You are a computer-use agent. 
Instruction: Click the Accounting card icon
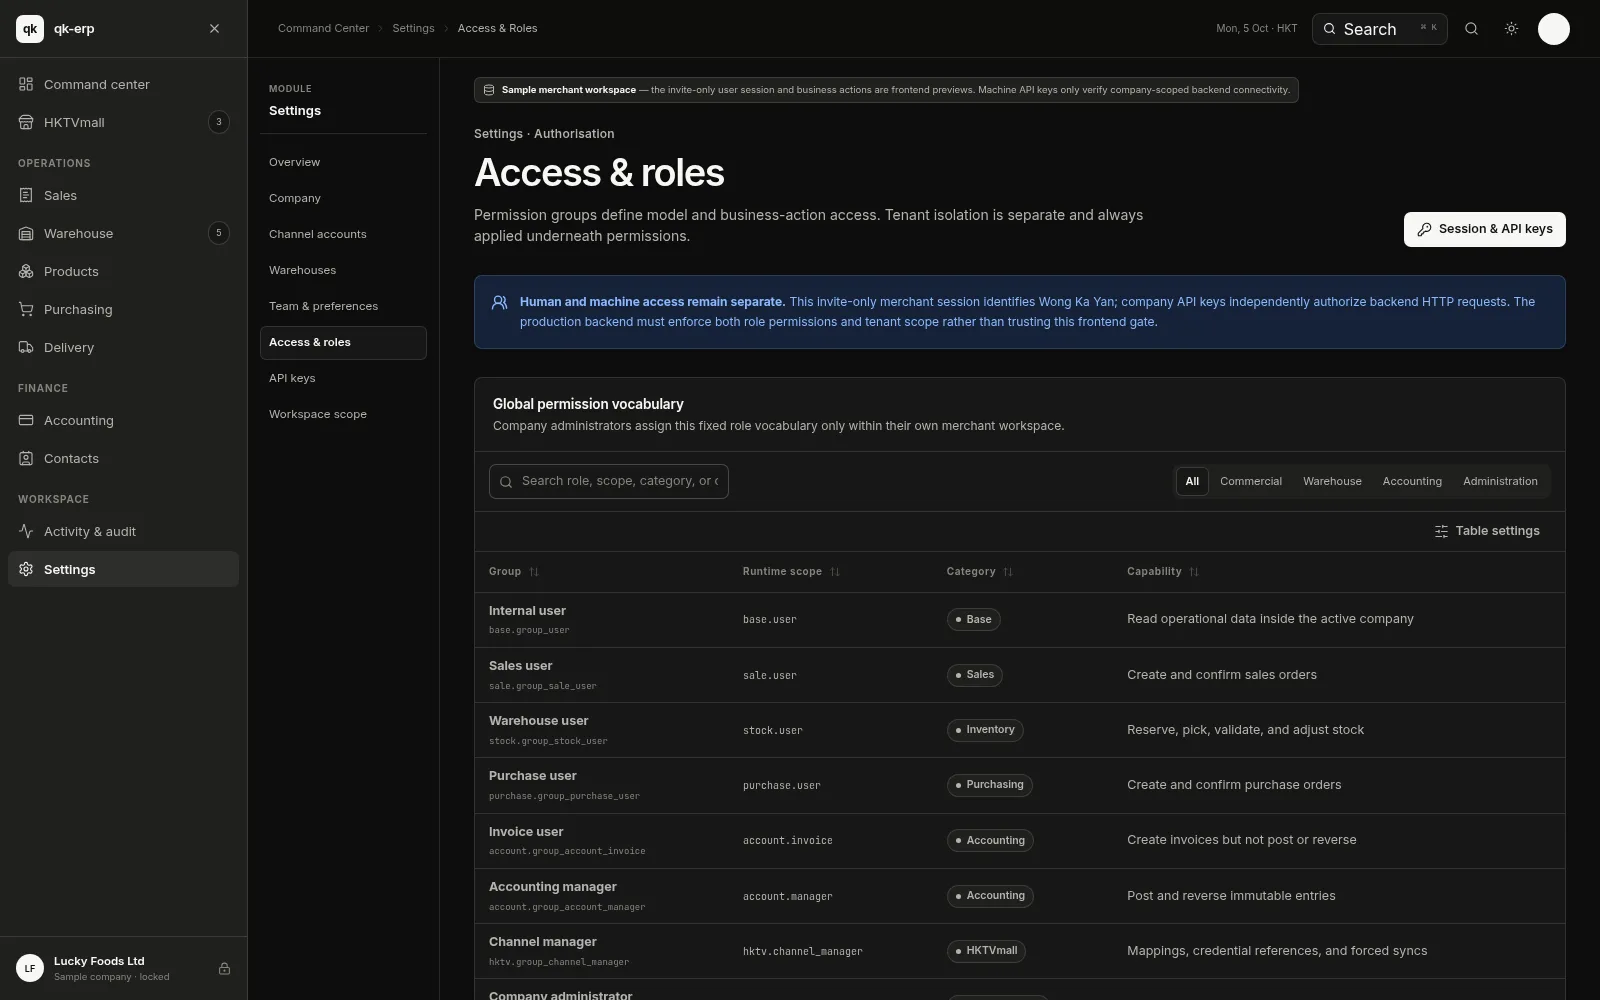(x=26, y=420)
